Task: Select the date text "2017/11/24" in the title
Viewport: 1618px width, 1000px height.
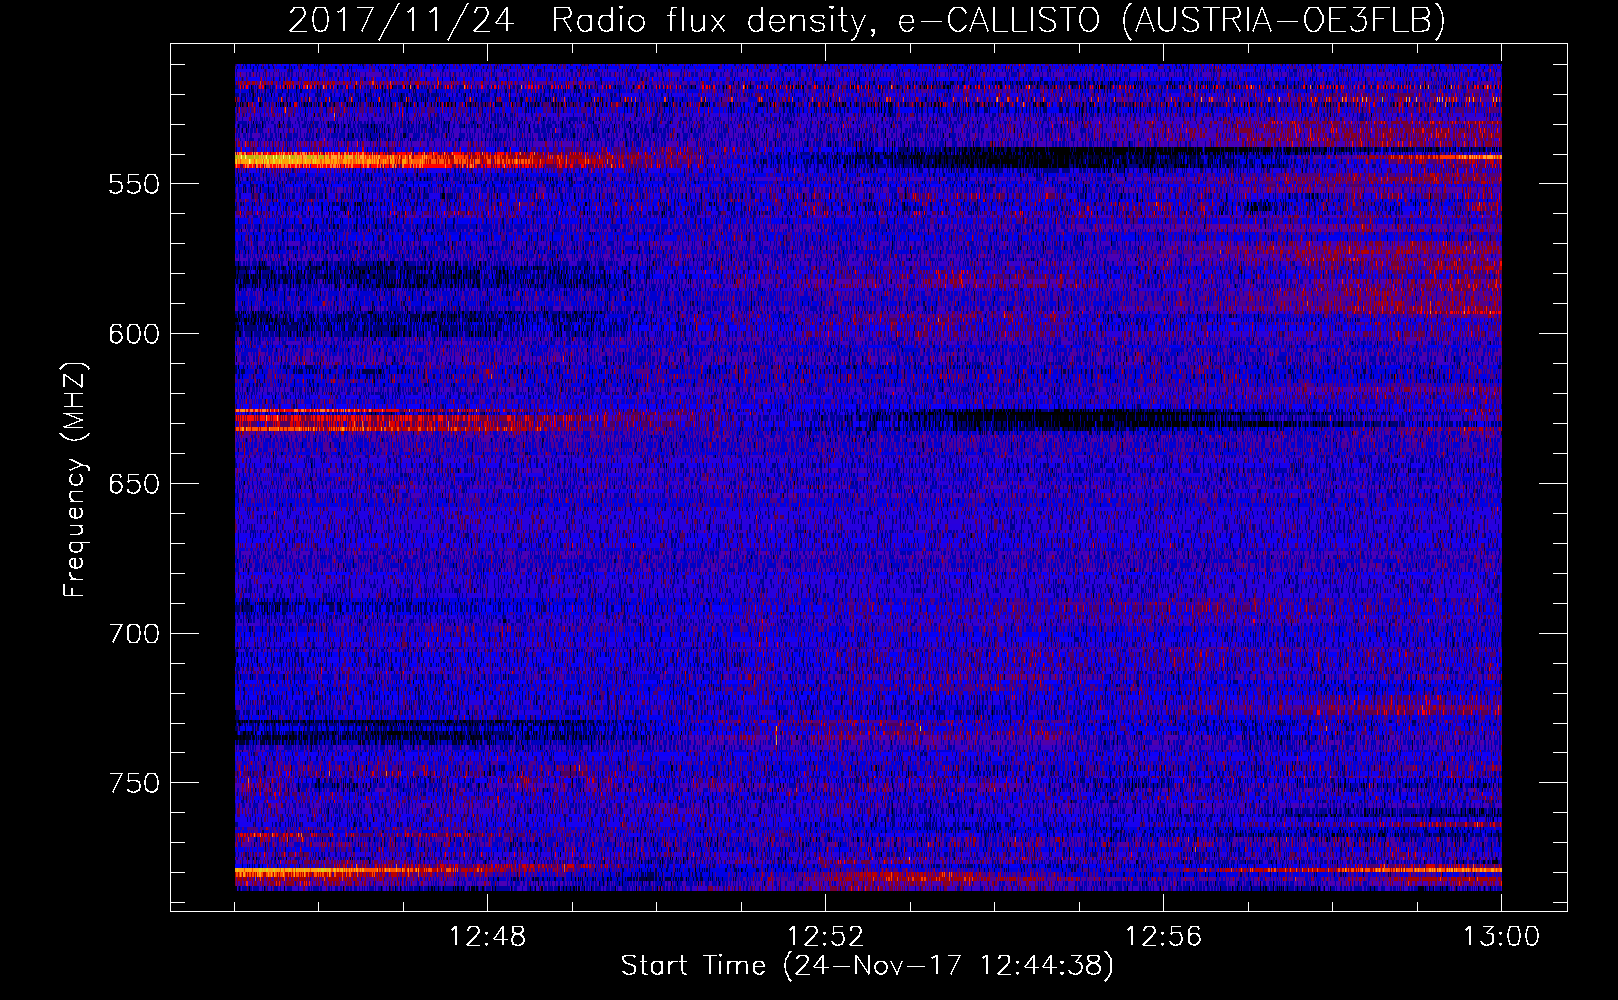Action: click(x=401, y=19)
